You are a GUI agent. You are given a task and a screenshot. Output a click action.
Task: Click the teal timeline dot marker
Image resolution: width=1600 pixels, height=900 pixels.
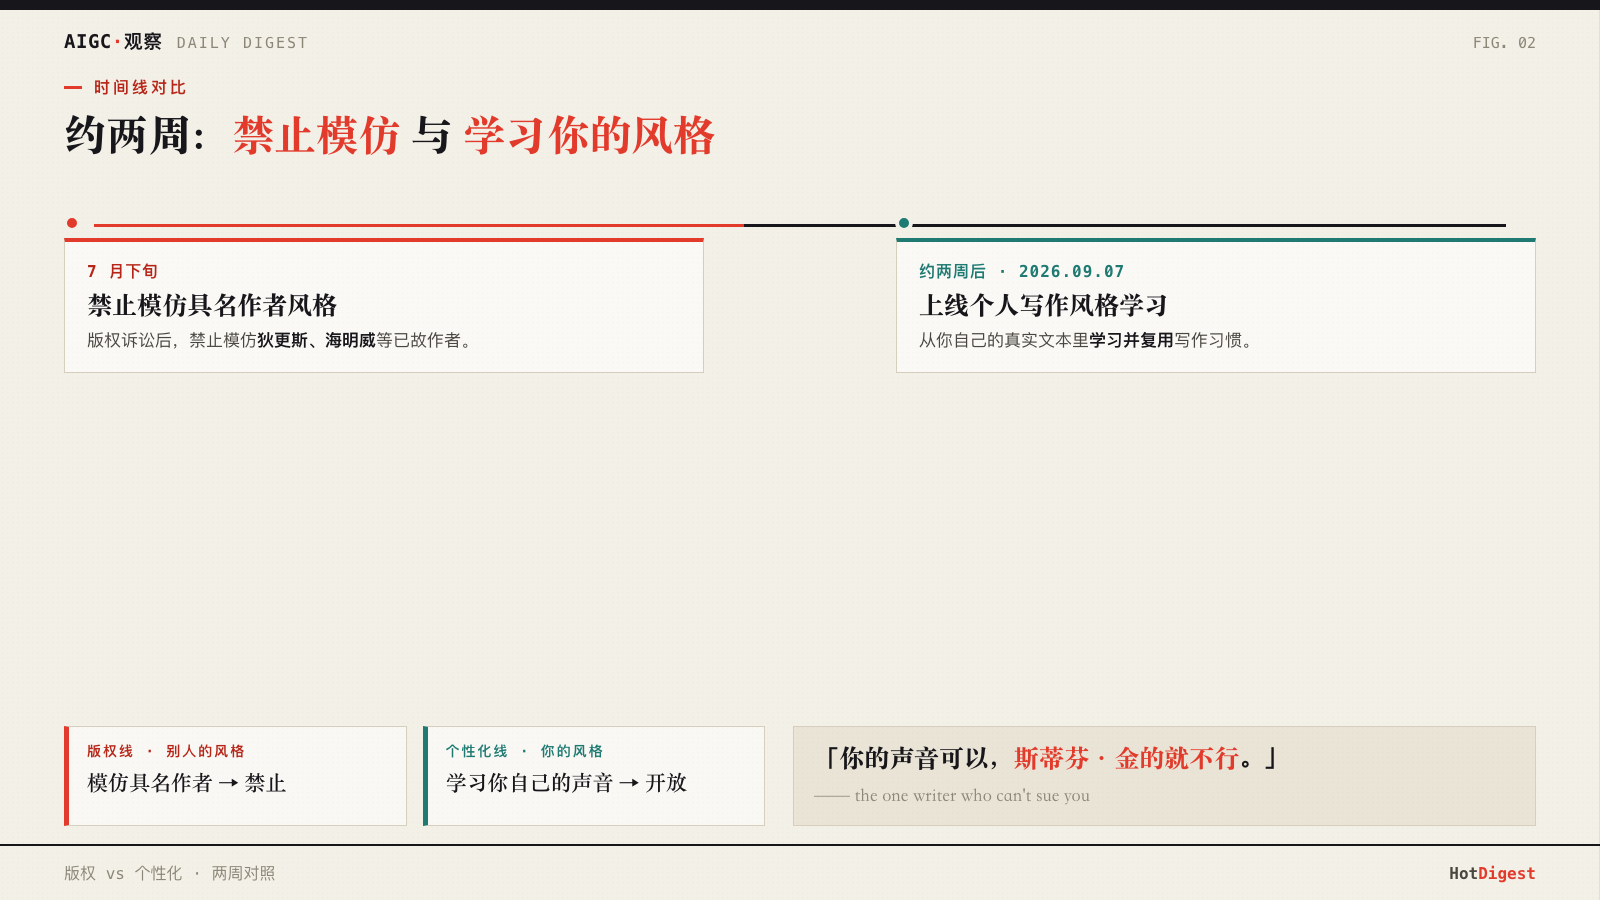click(904, 223)
